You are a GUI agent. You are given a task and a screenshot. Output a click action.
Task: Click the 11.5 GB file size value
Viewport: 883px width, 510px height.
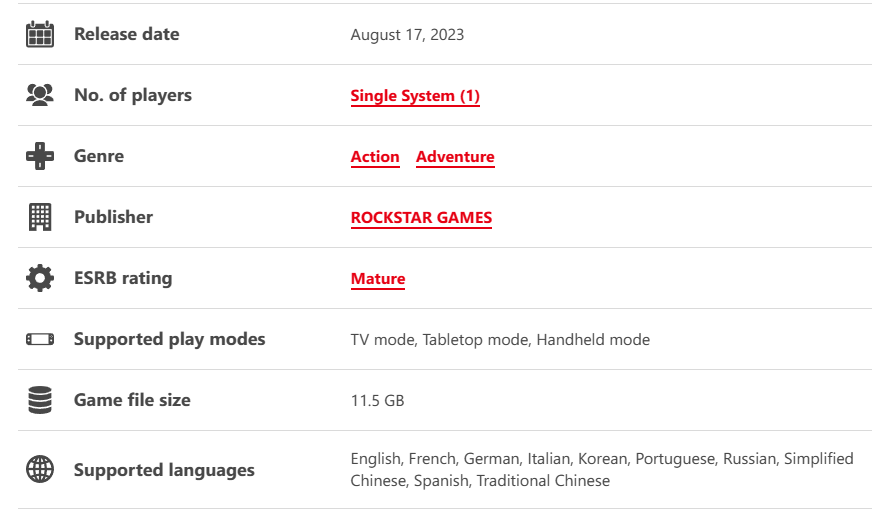click(377, 401)
